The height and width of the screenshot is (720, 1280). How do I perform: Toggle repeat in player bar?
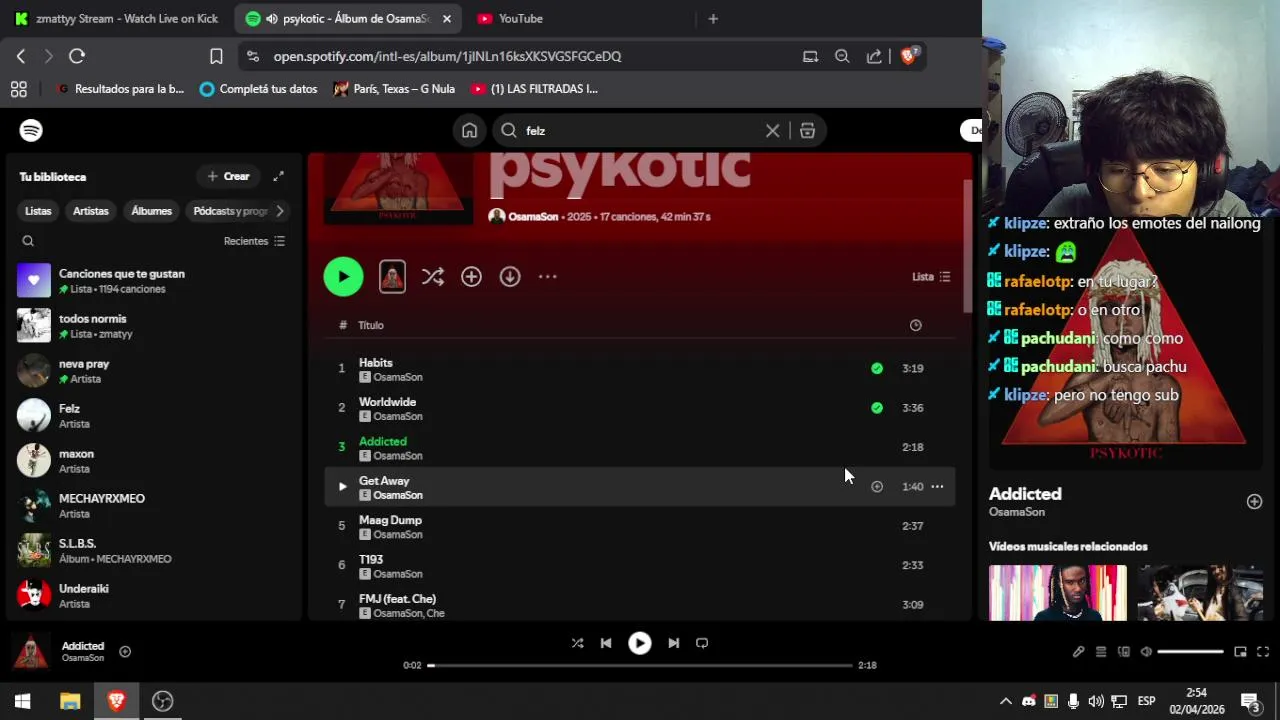point(702,643)
